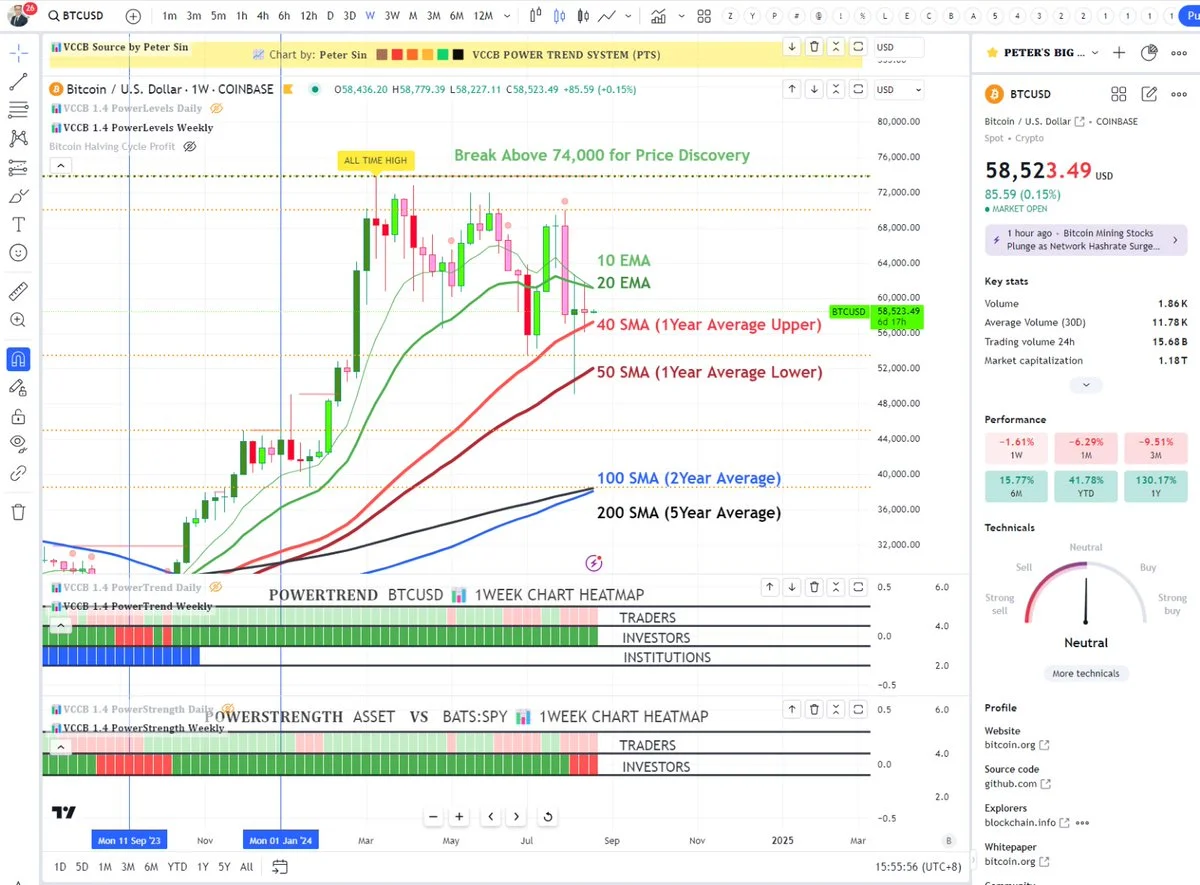Click the More technicals button
1200x885 pixels.
click(x=1085, y=673)
